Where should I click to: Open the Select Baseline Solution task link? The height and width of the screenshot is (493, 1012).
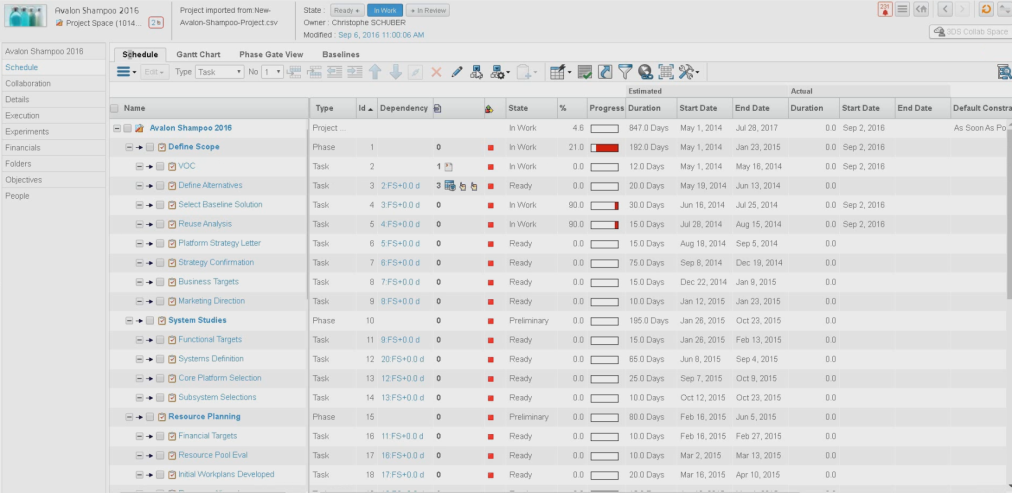pyautogui.click(x=220, y=205)
